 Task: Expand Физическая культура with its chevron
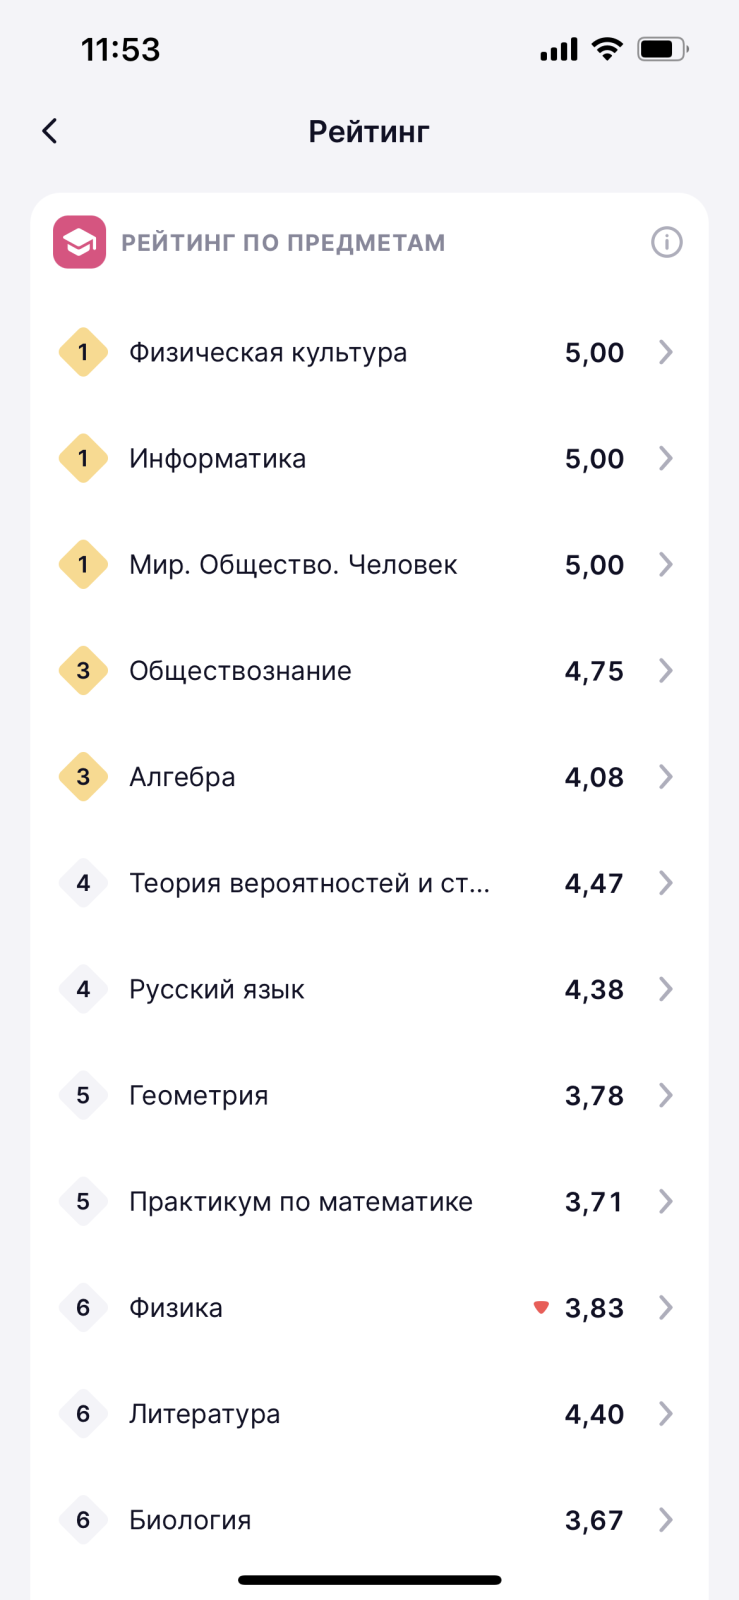coord(666,352)
